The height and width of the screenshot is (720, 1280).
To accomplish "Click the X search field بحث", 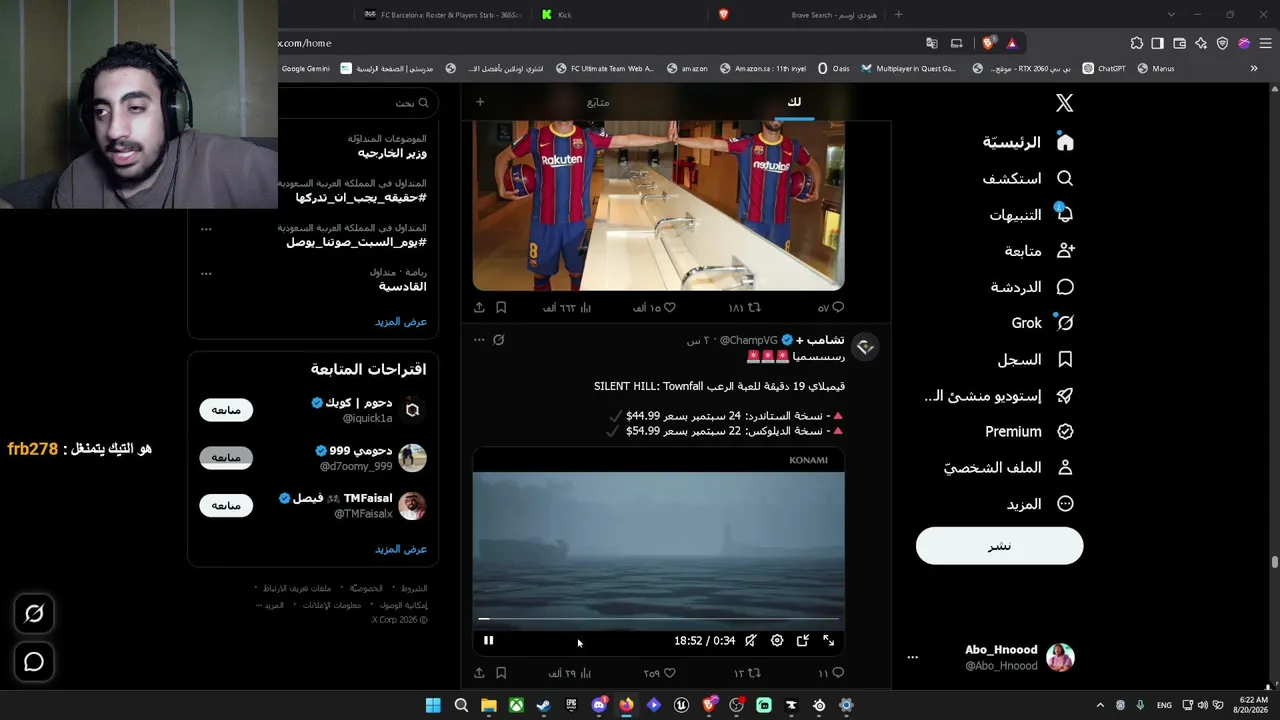I will (x=360, y=103).
